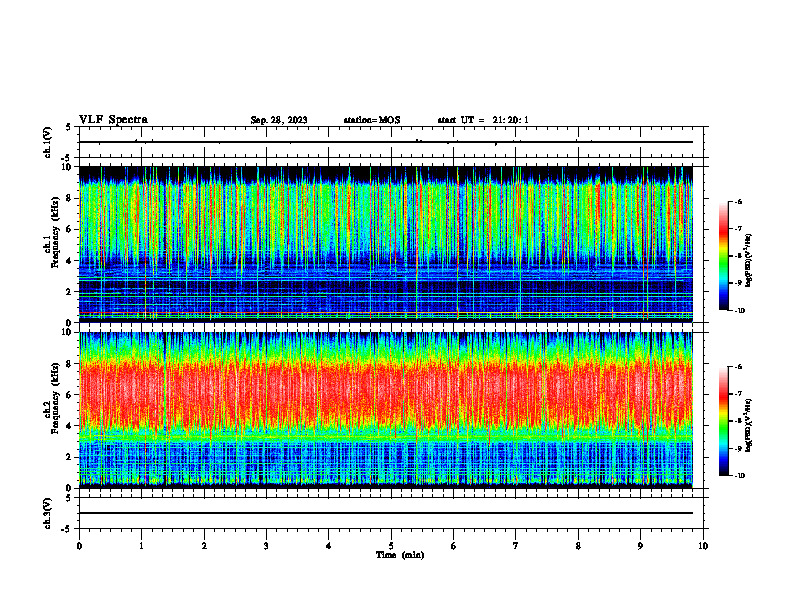Click the ch.2 spectrogram panel
The width and height of the screenshot is (792, 612).
(x=386, y=410)
